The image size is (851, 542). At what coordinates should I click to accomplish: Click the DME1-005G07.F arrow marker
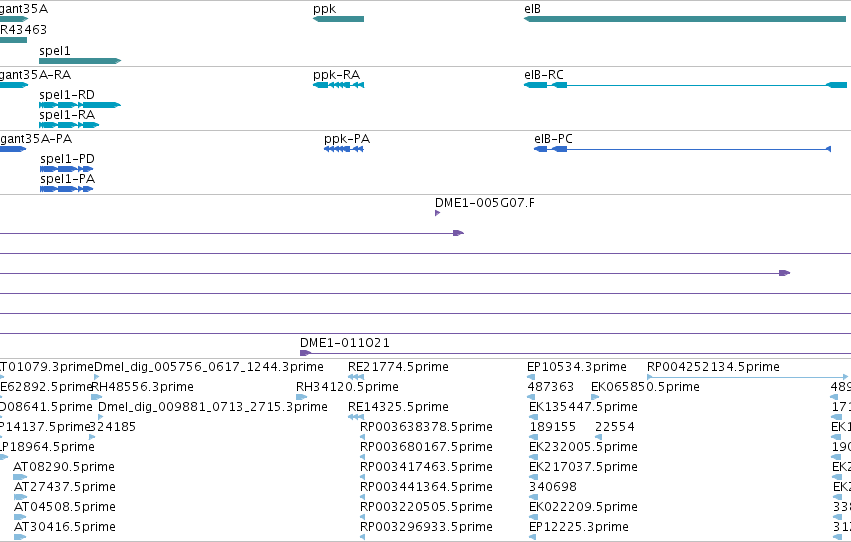pyautogui.click(x=437, y=213)
